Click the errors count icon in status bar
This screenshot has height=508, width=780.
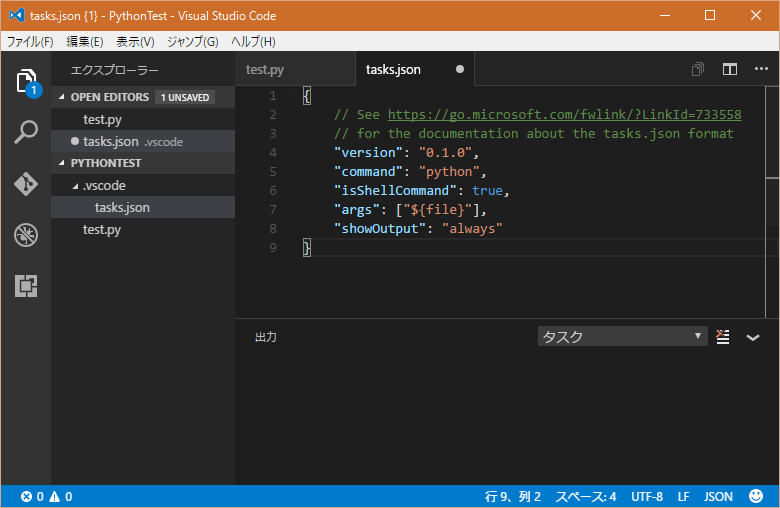point(32,497)
